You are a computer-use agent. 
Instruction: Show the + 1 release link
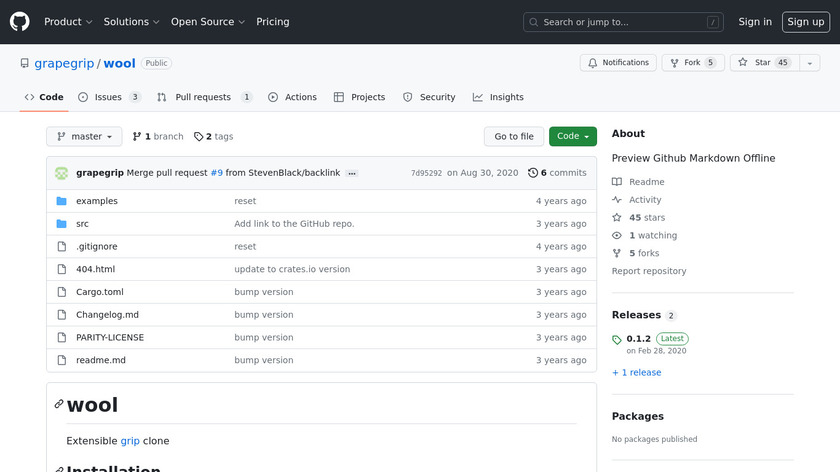(636, 372)
